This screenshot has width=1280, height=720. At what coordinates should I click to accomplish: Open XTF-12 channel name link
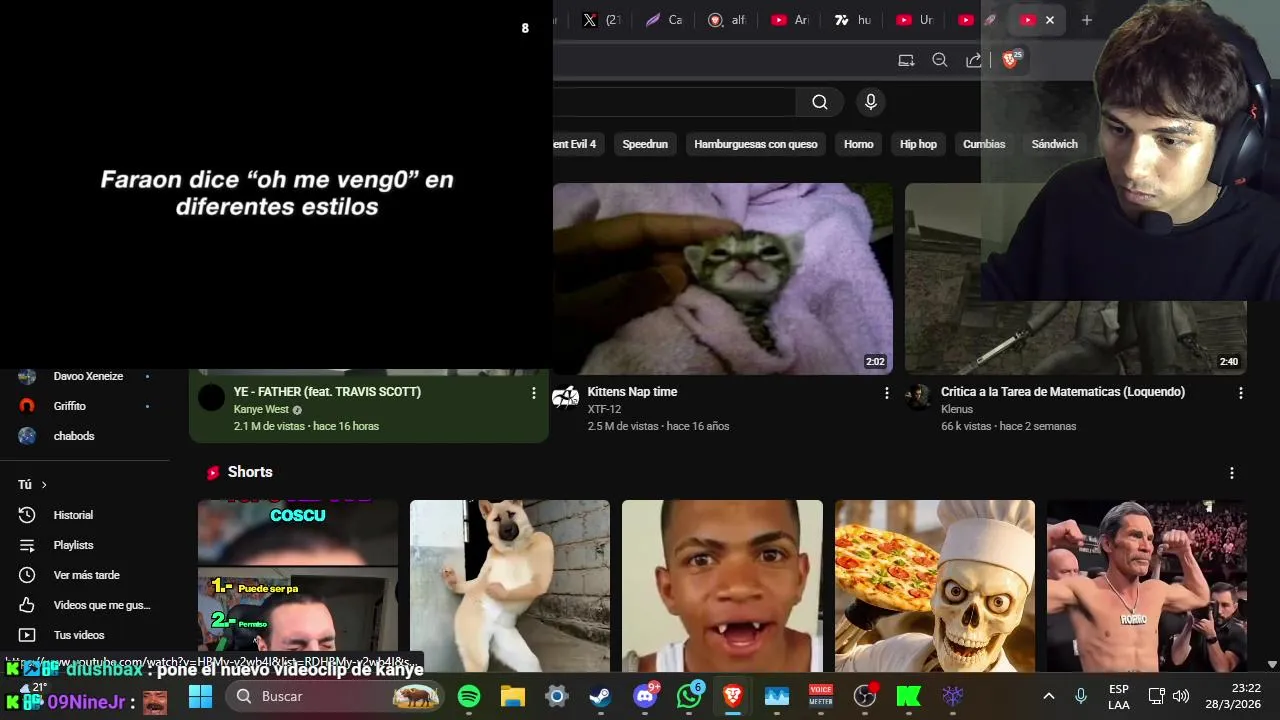604,409
